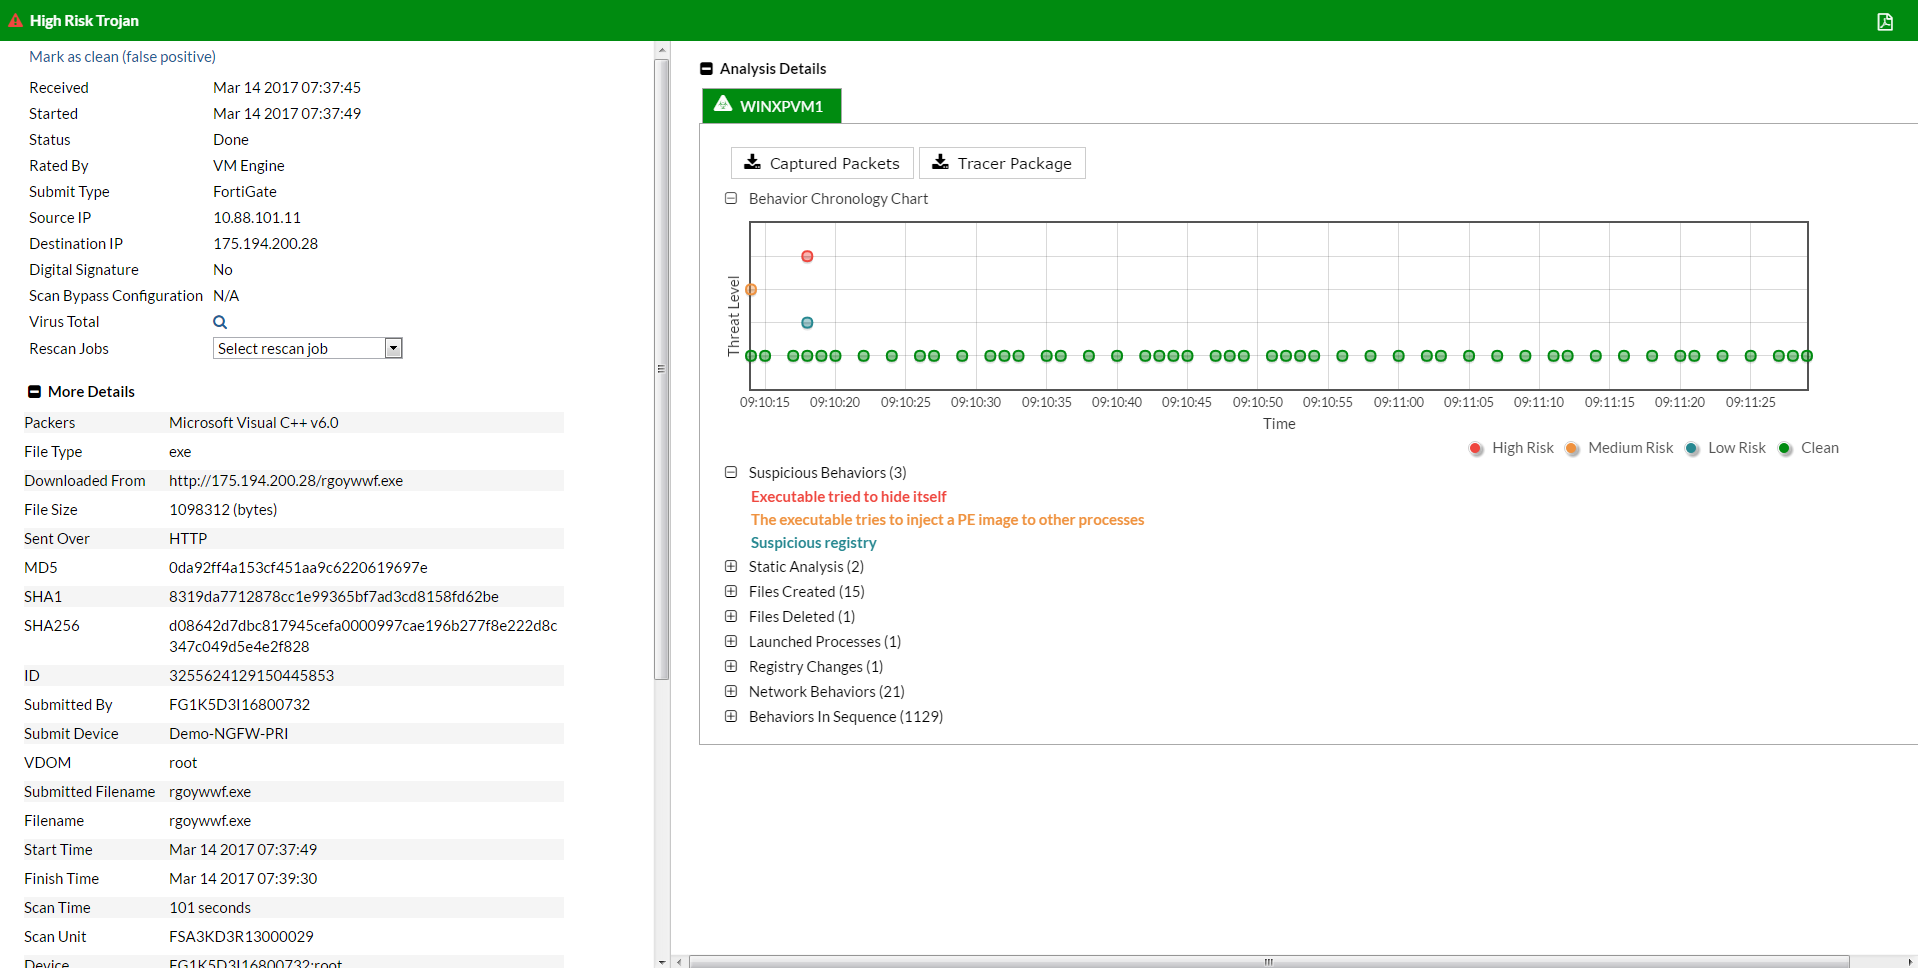1918x968 pixels.
Task: Click the Tracer Package download icon
Action: (940, 162)
